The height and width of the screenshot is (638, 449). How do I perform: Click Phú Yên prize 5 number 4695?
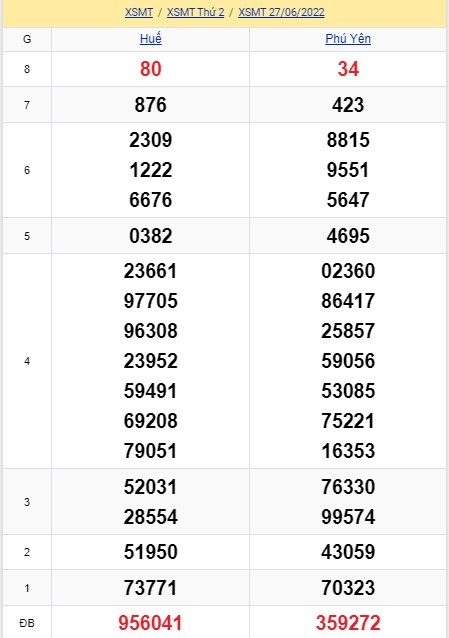348,236
